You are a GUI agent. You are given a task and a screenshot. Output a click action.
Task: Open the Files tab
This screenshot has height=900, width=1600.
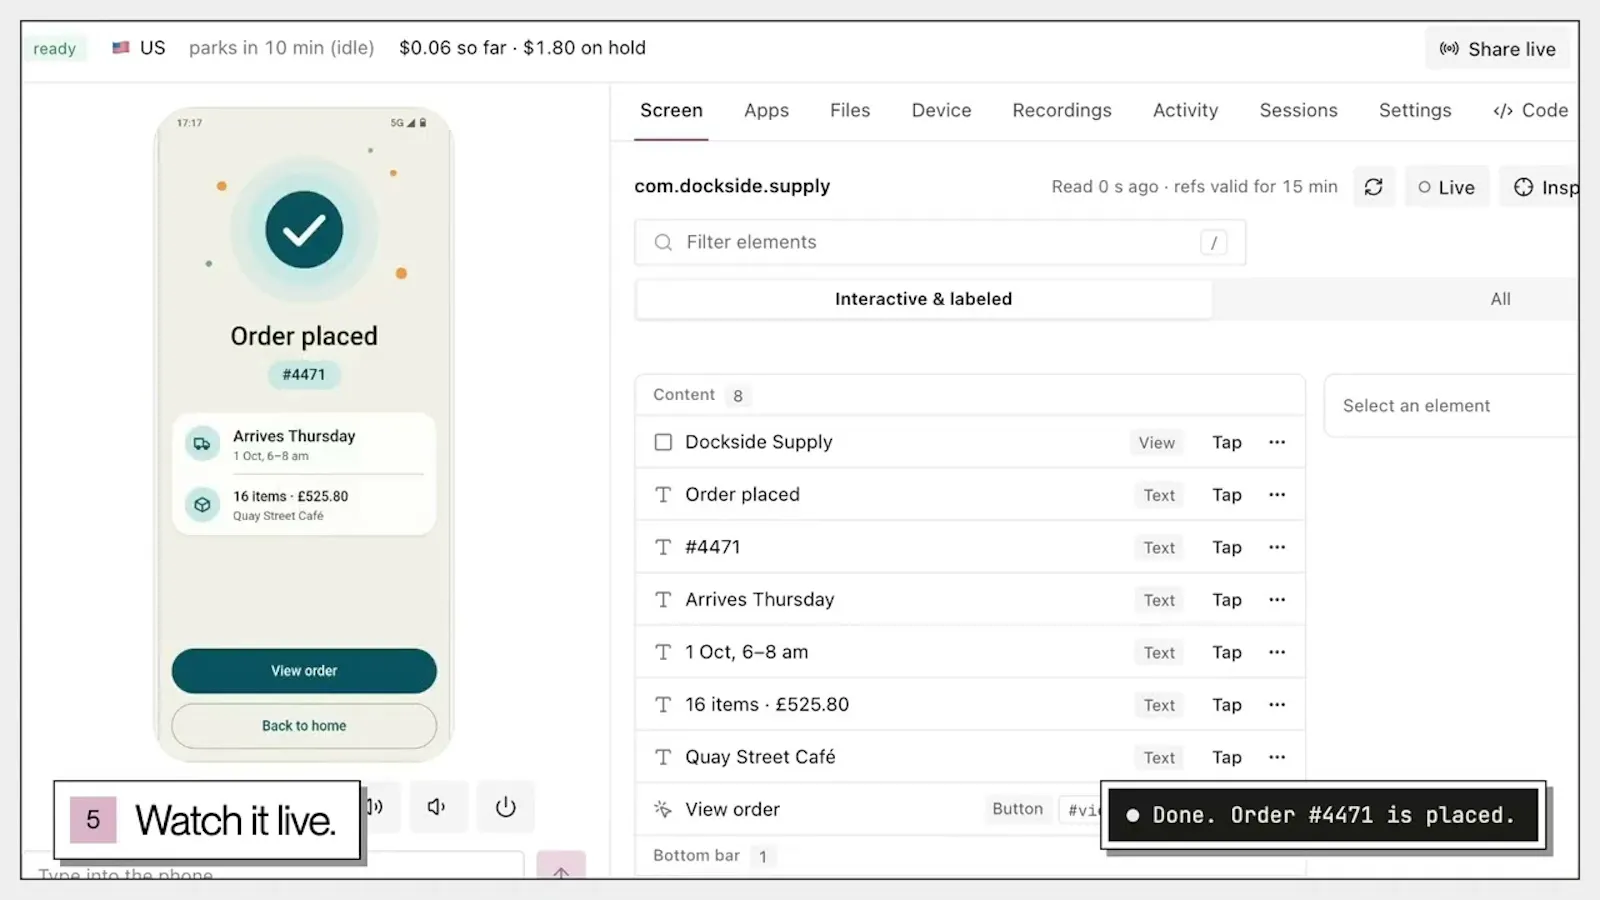(850, 111)
